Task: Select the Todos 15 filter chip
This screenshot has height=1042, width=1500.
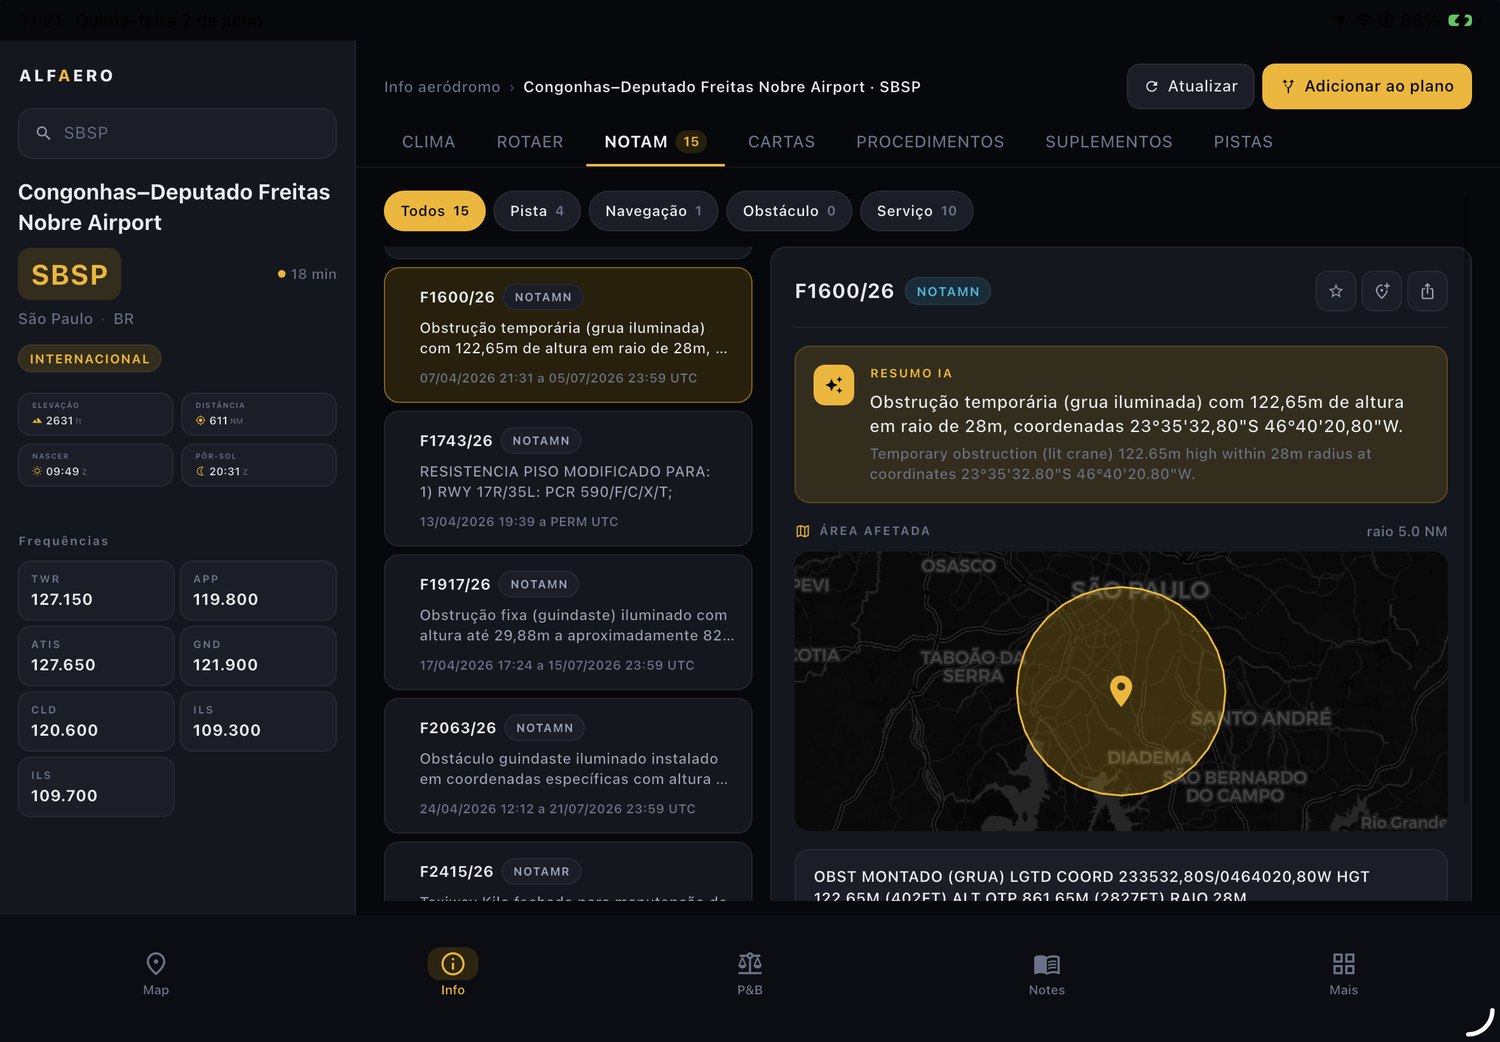Action: (x=435, y=211)
